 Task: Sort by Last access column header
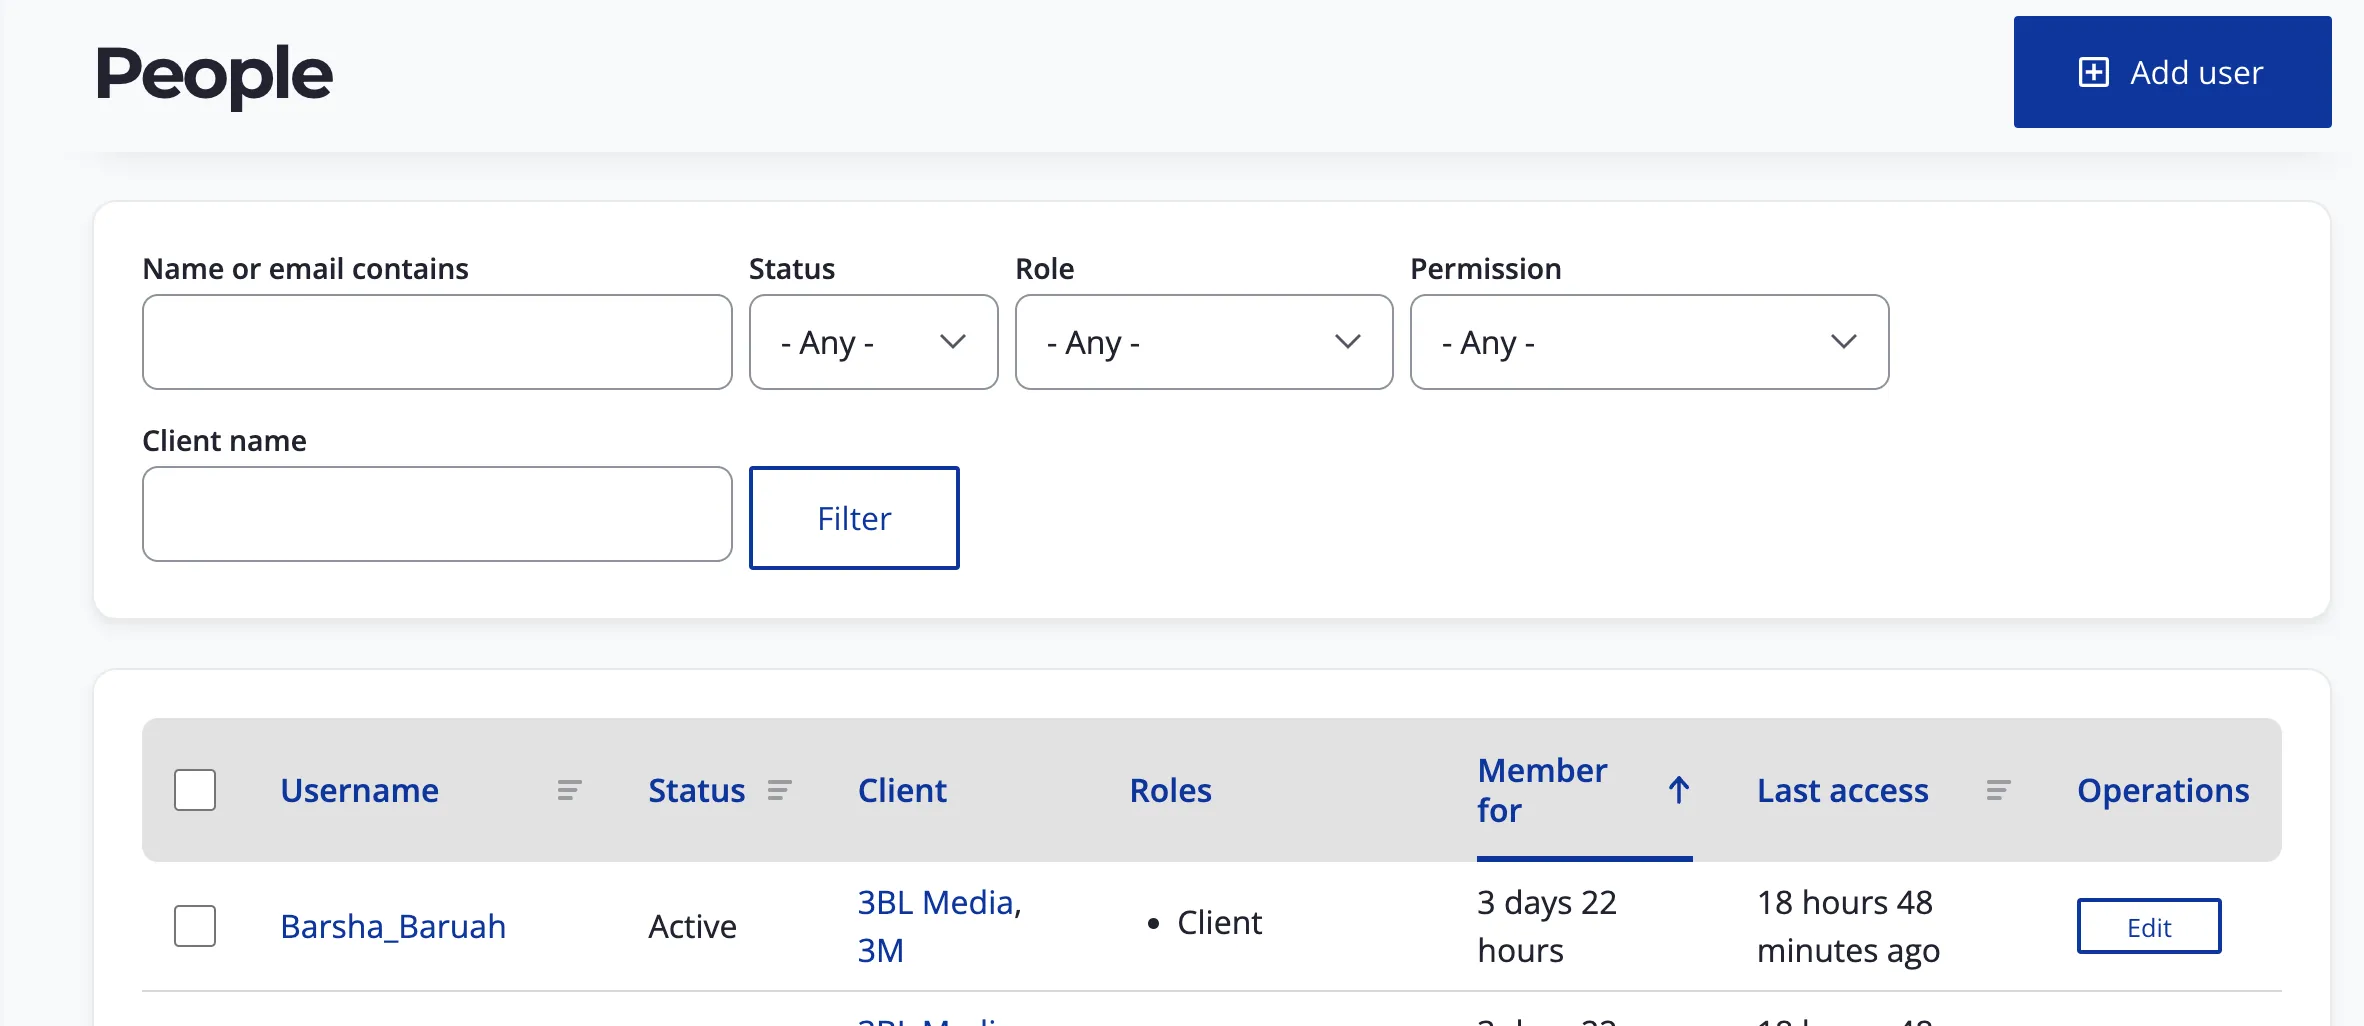click(x=1842, y=790)
